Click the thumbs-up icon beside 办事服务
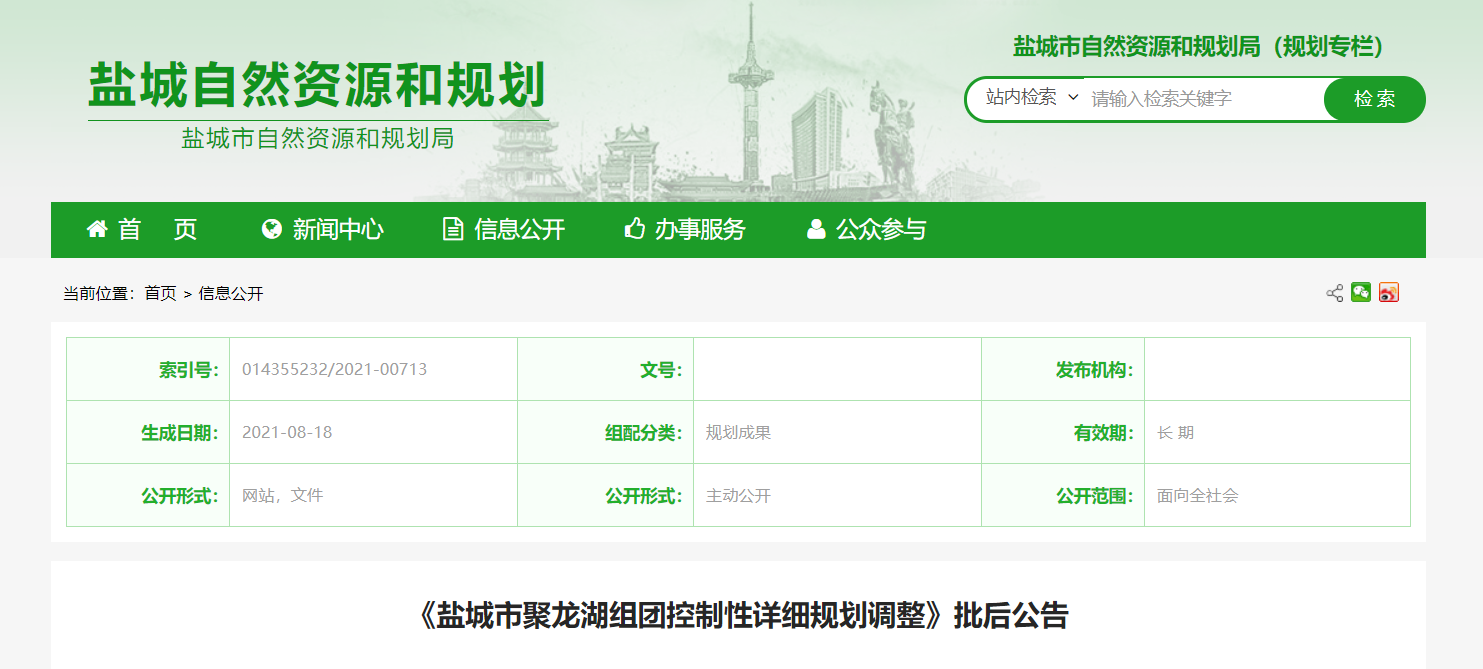The width and height of the screenshot is (1483, 669). (x=634, y=230)
